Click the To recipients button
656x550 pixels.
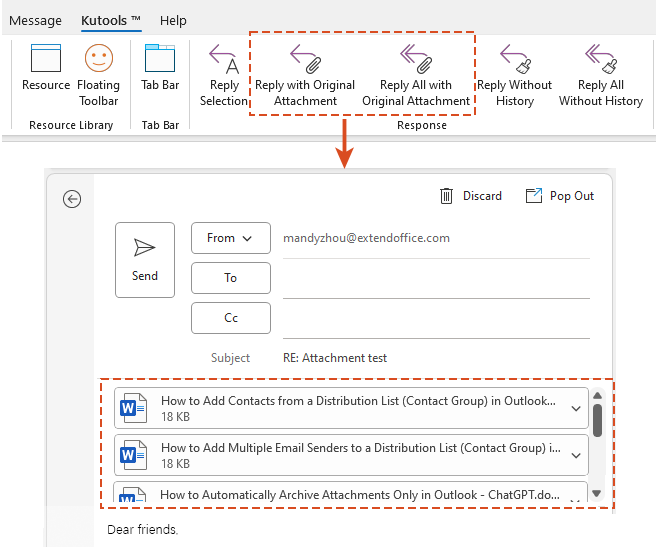230,278
